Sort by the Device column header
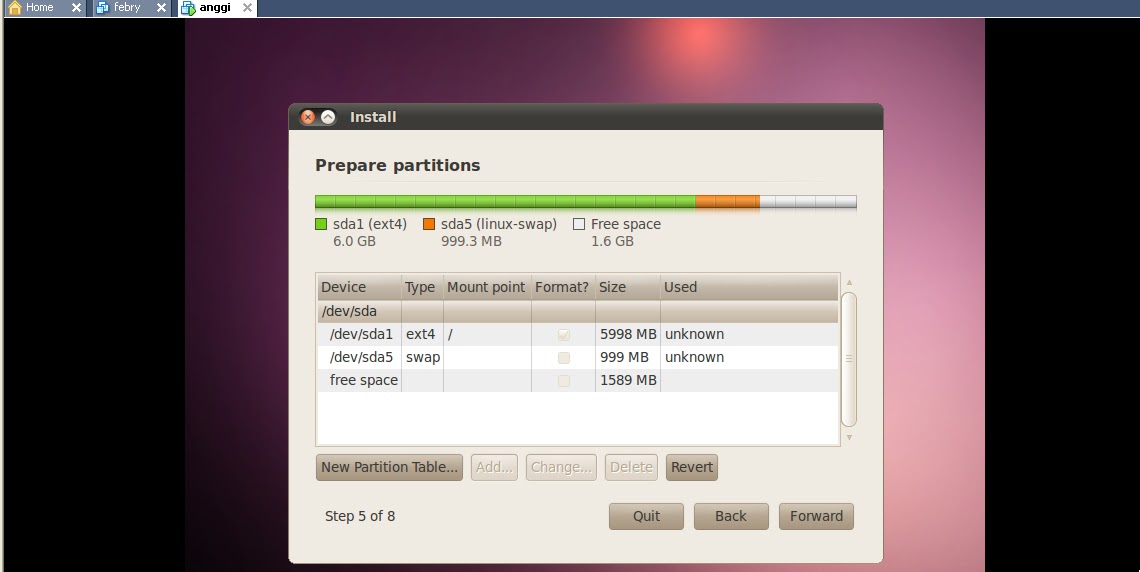The height and width of the screenshot is (572, 1140). (x=359, y=287)
